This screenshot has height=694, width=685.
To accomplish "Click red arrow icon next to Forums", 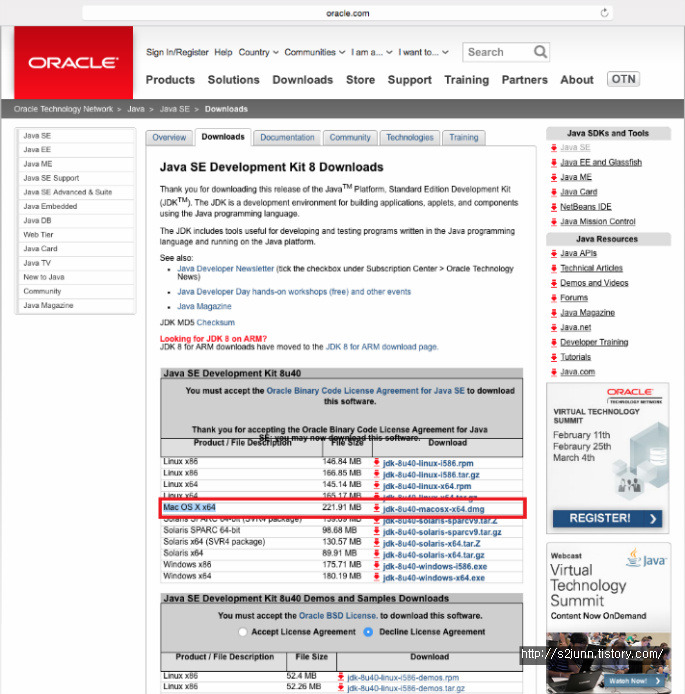I will coord(554,298).
